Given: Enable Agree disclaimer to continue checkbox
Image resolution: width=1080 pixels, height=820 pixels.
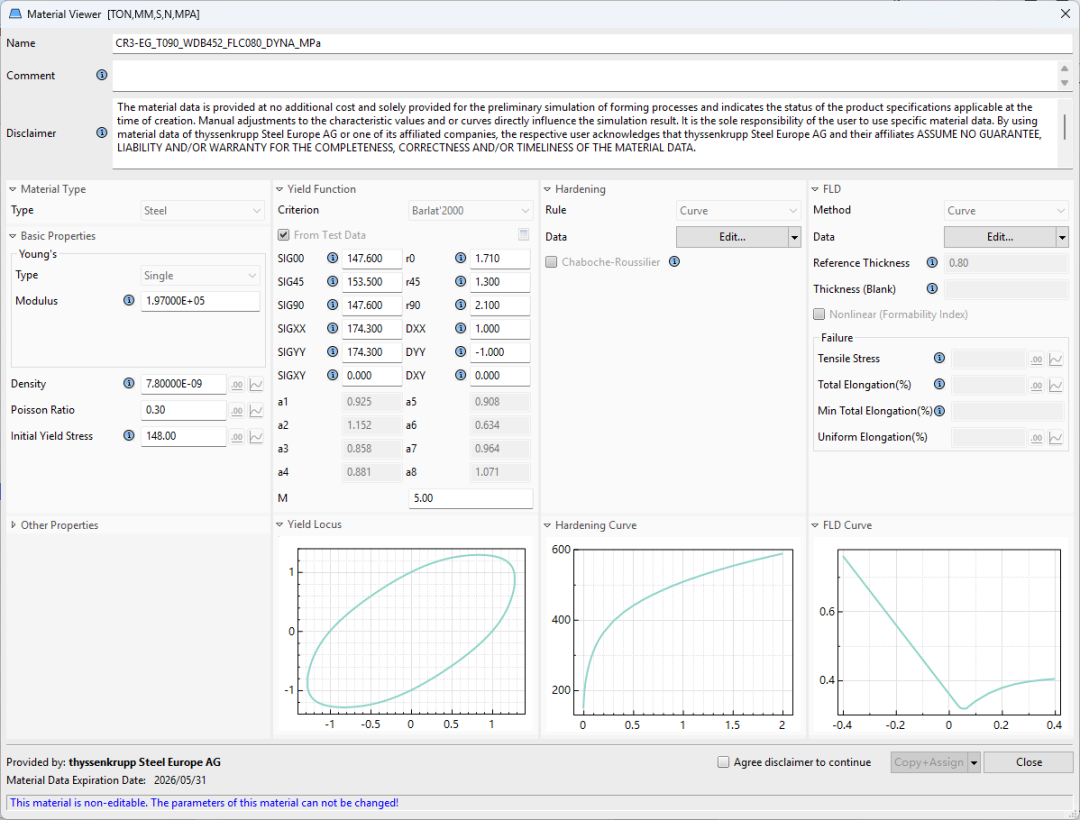Looking at the screenshot, I should click(x=723, y=762).
